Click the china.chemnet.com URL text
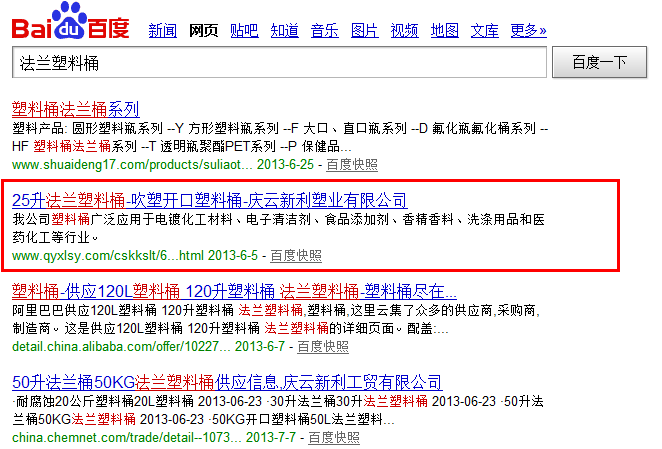The width and height of the screenshot is (662, 449). (x=127, y=438)
